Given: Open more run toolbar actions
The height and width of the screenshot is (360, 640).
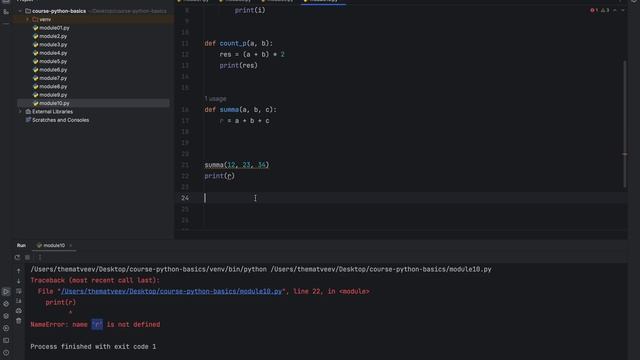Looking at the screenshot, I should [x=40, y=257].
